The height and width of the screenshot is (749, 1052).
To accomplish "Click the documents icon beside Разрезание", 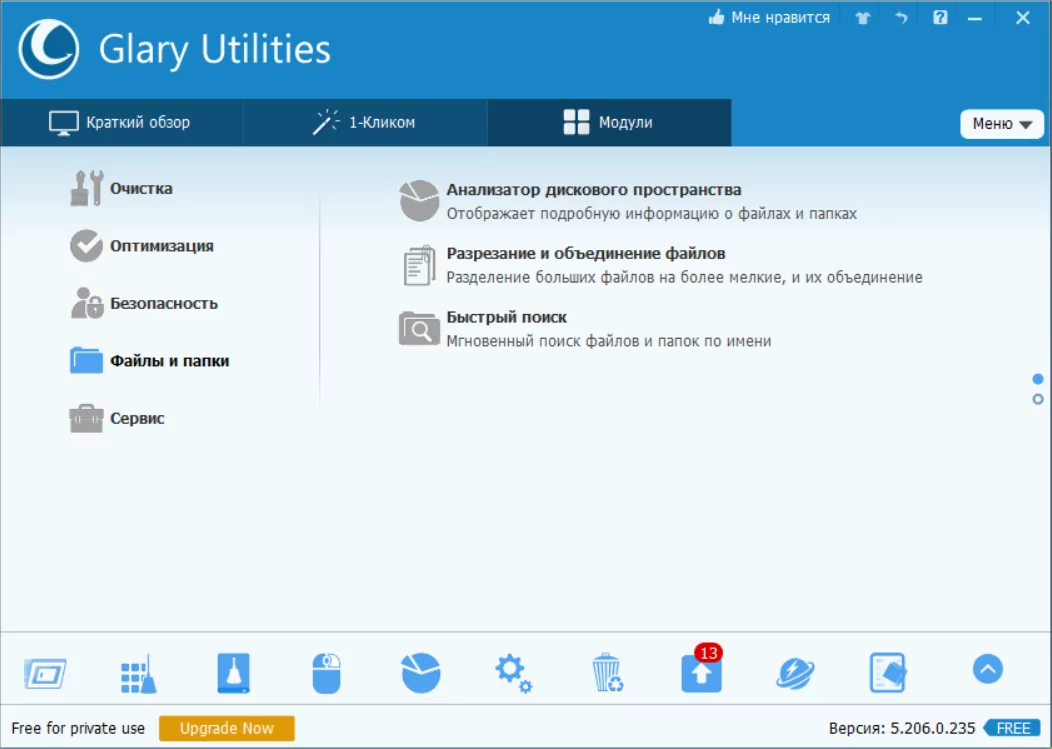I will [419, 265].
